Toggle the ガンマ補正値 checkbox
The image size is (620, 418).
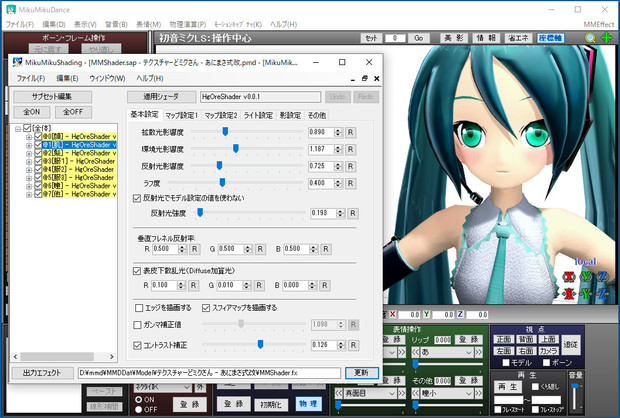(x=138, y=325)
